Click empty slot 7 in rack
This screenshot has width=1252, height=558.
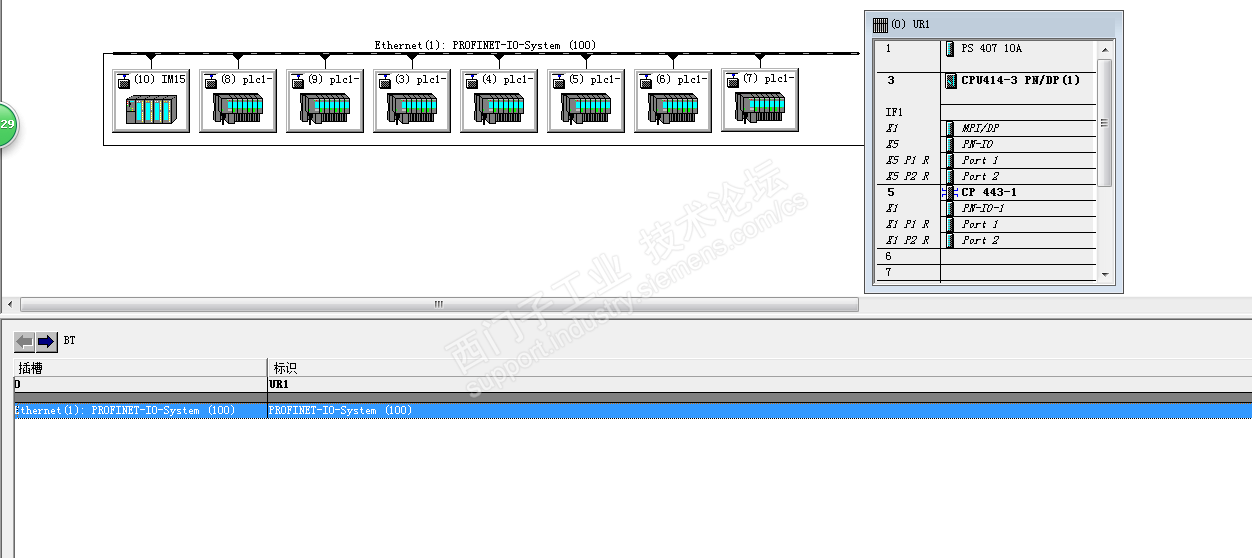coord(986,272)
